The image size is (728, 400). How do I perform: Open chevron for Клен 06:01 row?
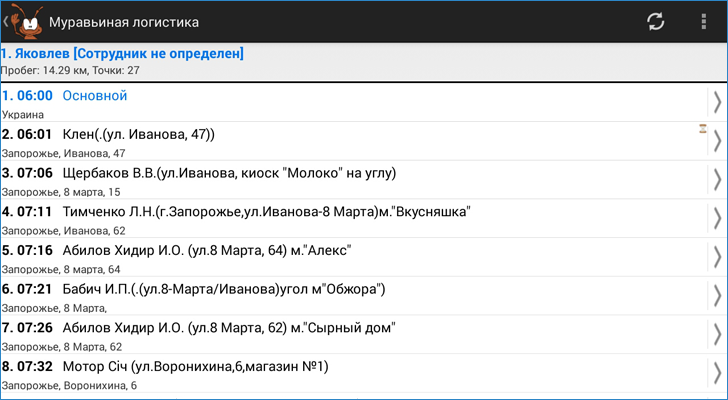(717, 141)
